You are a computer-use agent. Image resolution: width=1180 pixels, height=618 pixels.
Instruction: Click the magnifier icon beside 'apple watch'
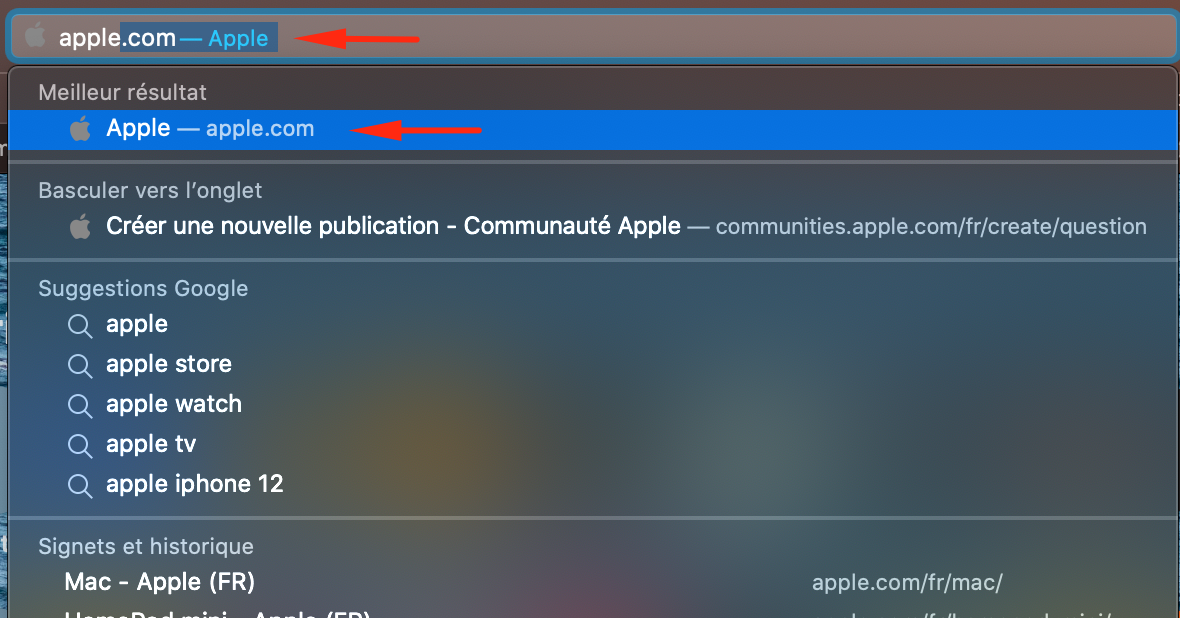81,406
